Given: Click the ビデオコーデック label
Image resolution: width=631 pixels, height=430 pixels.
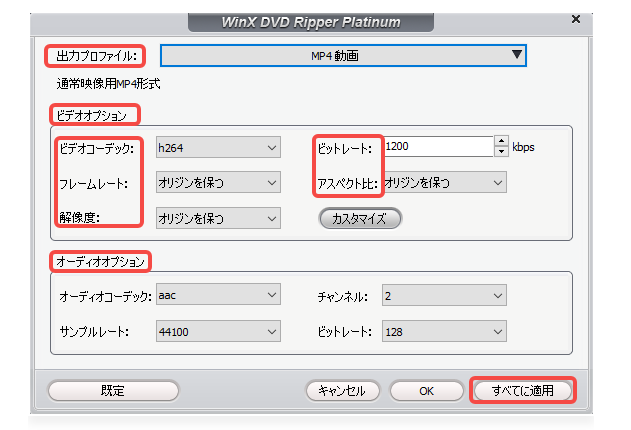Looking at the screenshot, I should click(x=97, y=148).
